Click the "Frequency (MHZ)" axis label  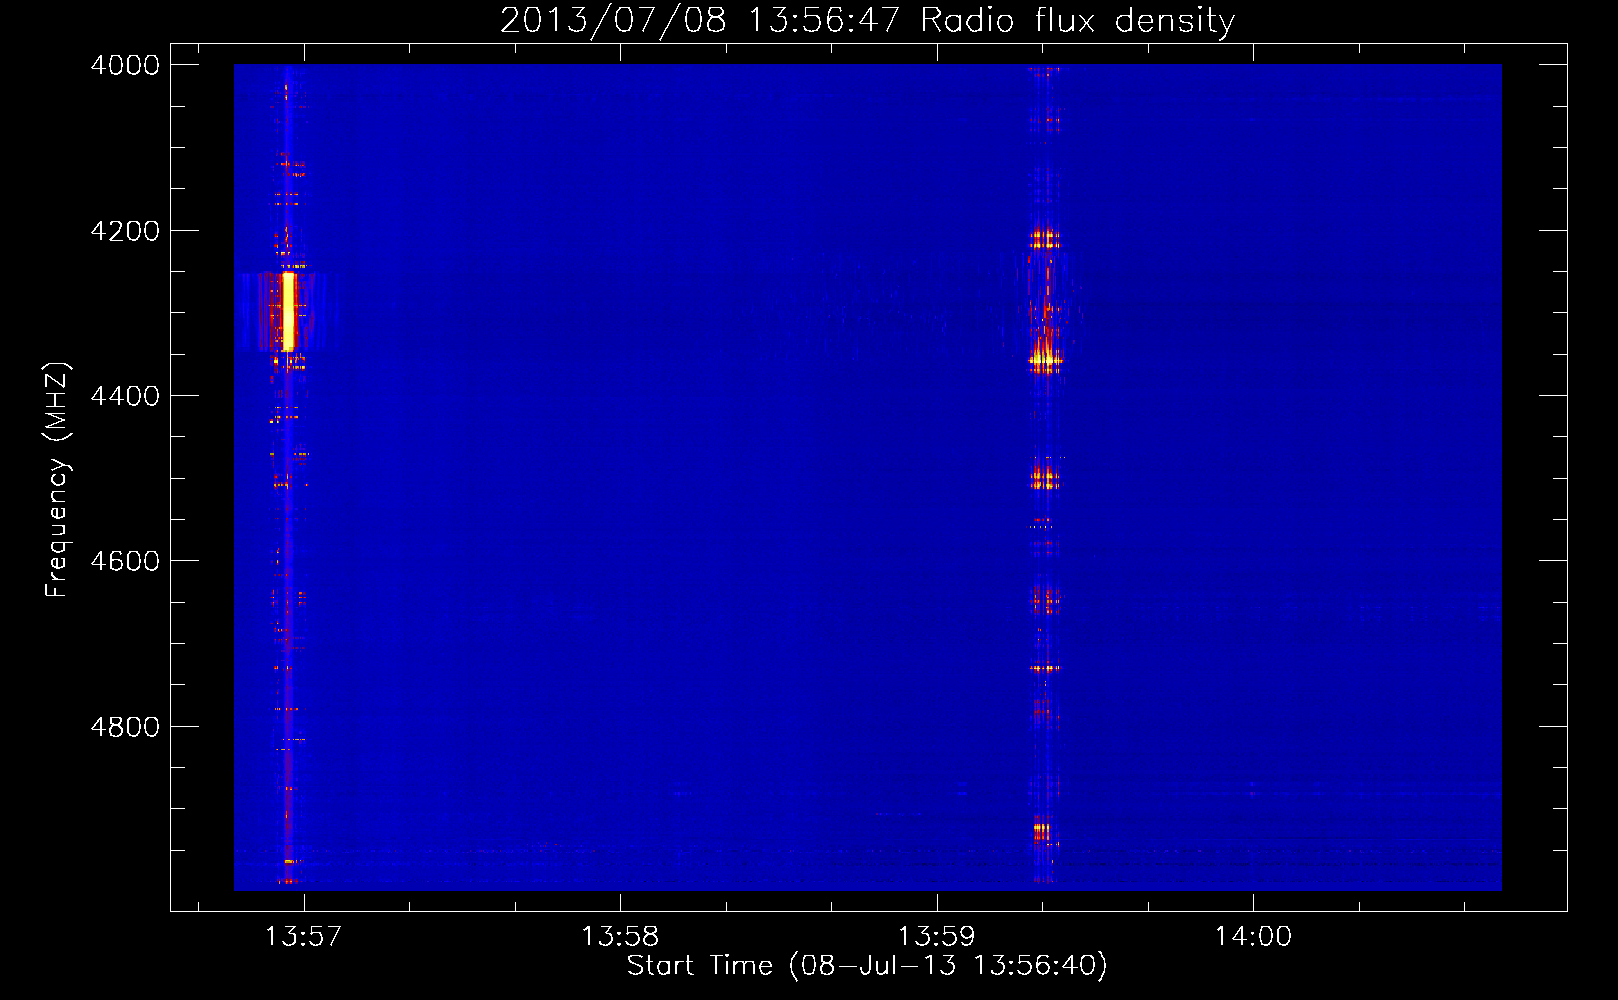click(57, 480)
